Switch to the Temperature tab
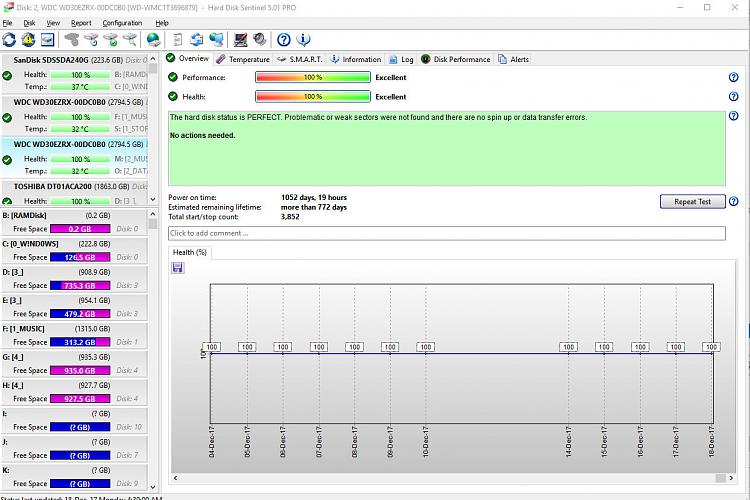 tap(243, 59)
